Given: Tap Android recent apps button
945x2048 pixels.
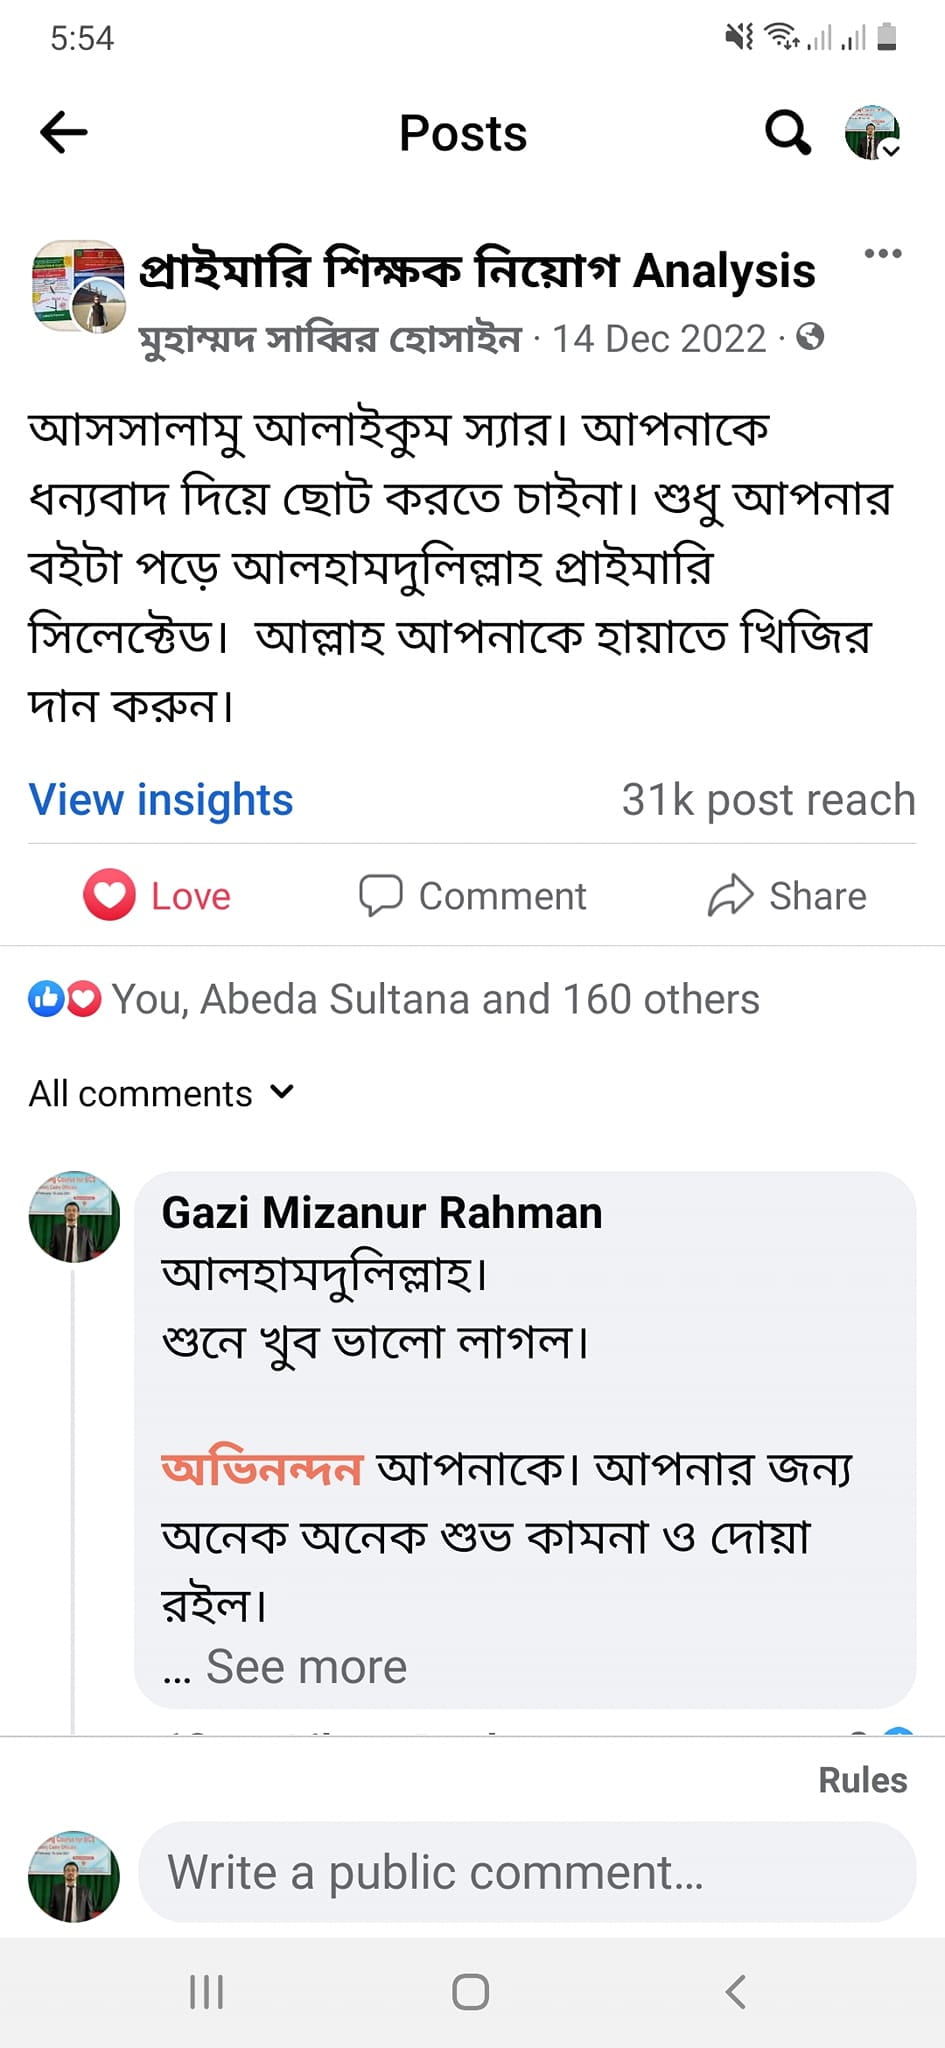Looking at the screenshot, I should tap(207, 1992).
